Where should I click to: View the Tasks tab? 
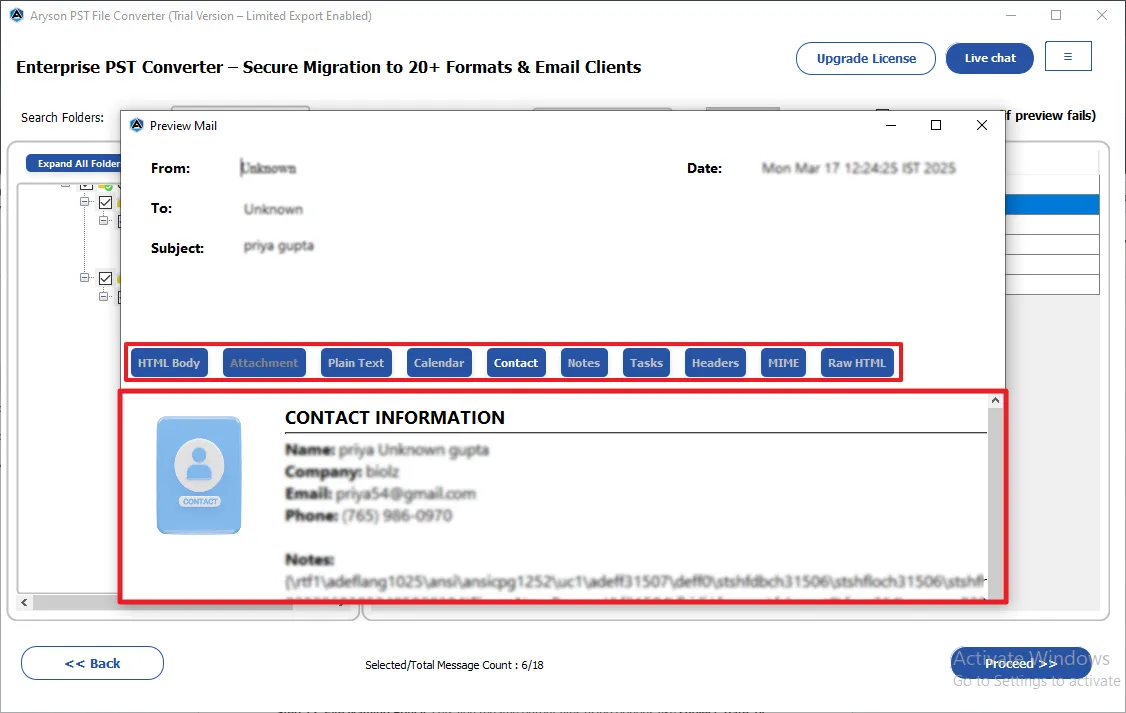click(x=646, y=363)
